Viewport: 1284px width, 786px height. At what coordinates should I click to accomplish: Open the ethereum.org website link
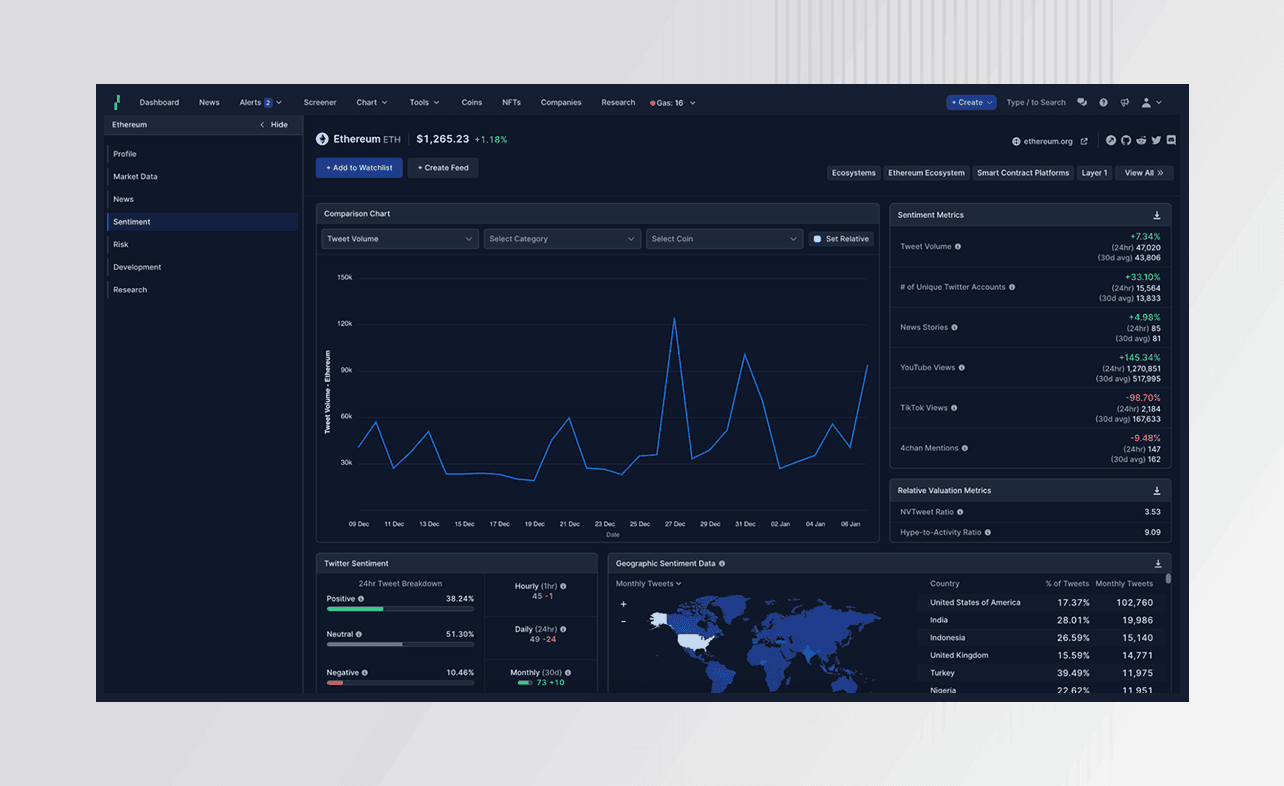click(x=1048, y=142)
